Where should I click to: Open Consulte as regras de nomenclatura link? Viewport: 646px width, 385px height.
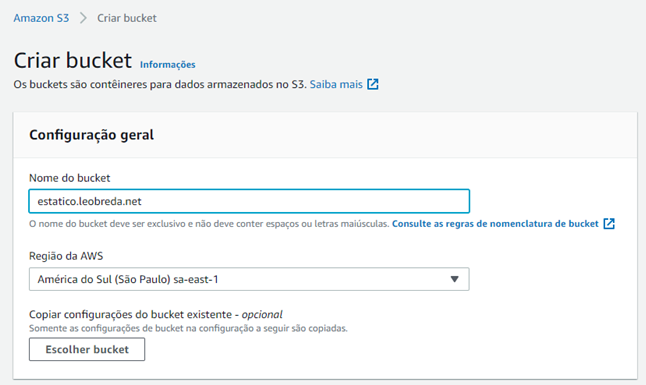click(x=495, y=224)
